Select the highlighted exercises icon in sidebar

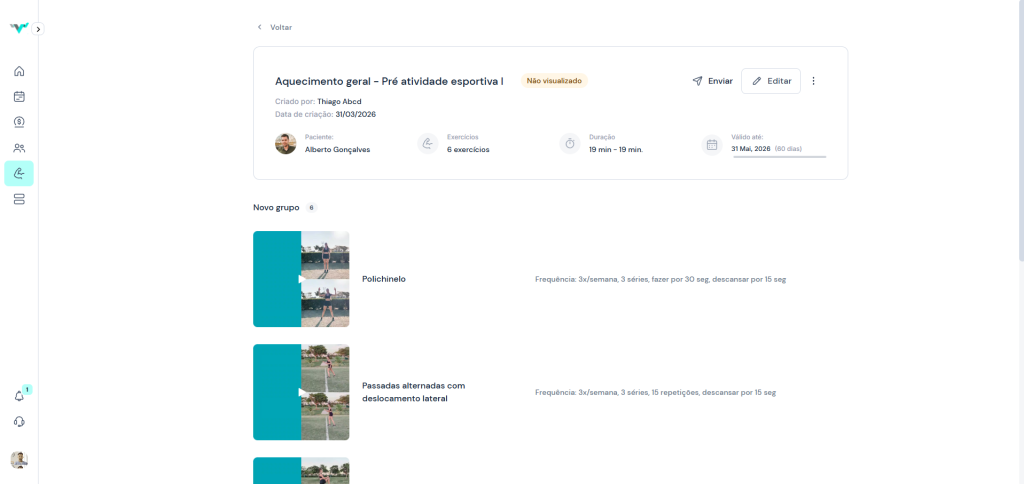click(19, 174)
